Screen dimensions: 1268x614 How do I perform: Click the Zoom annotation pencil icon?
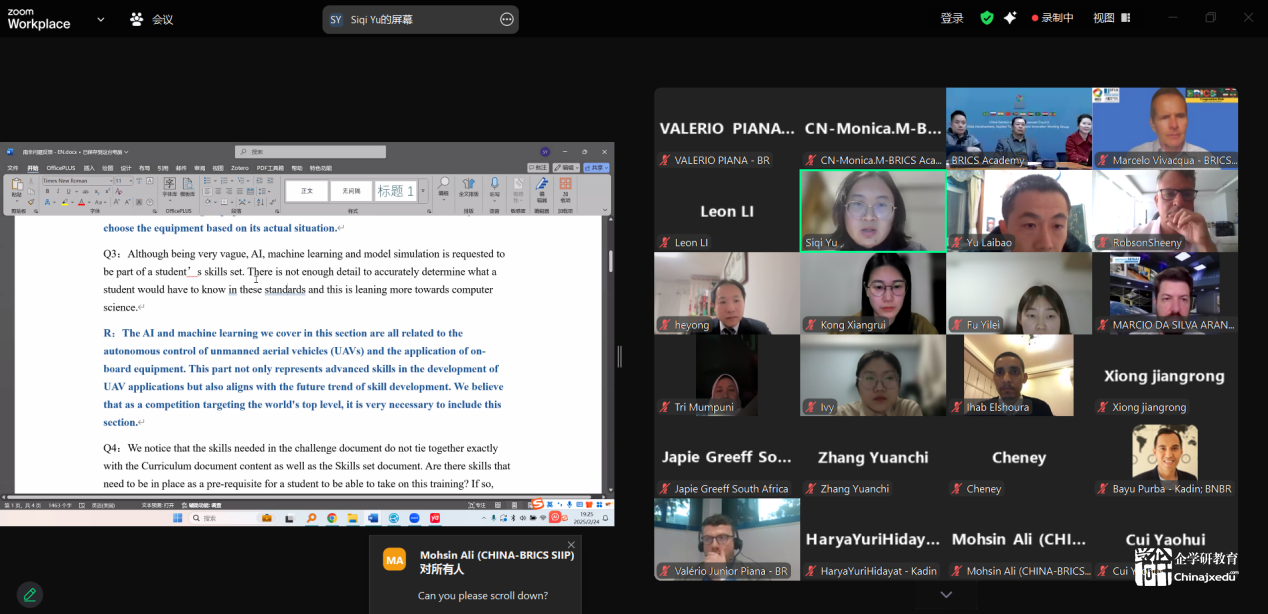click(x=29, y=594)
